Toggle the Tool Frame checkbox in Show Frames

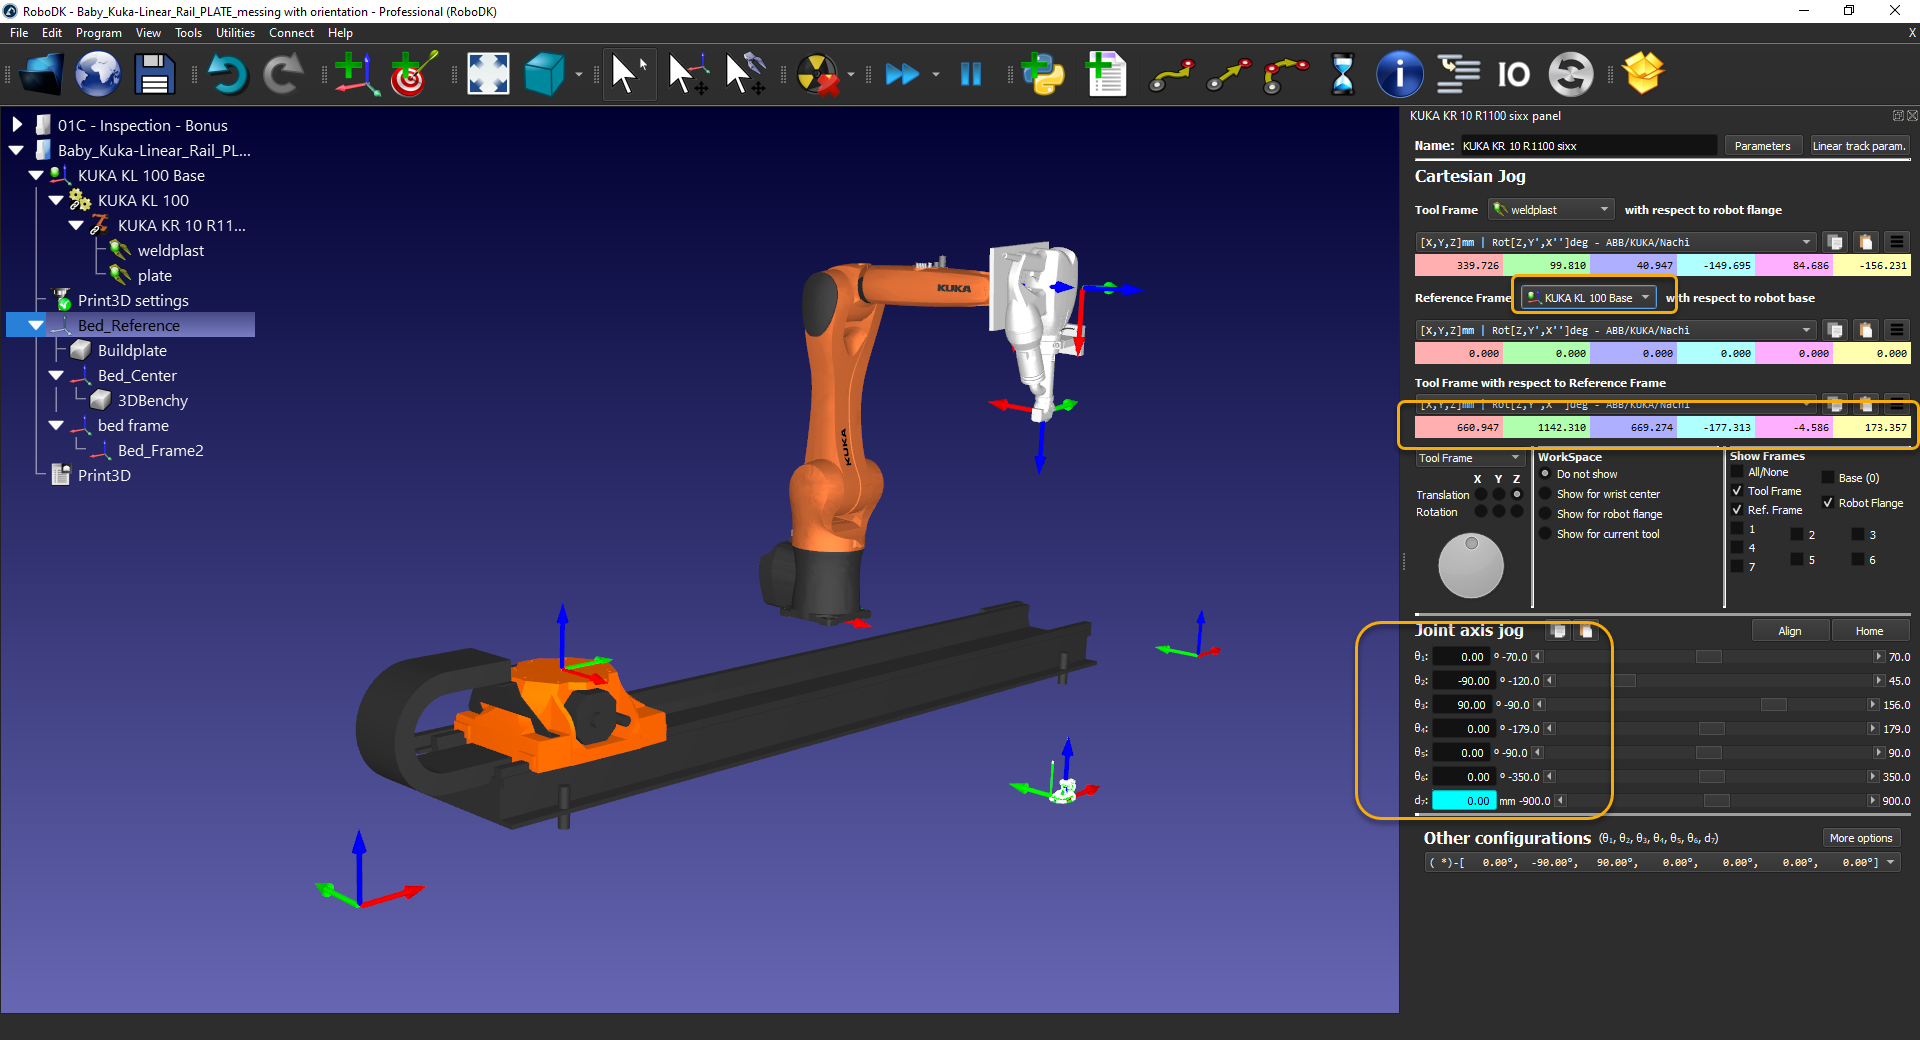[x=1737, y=491]
